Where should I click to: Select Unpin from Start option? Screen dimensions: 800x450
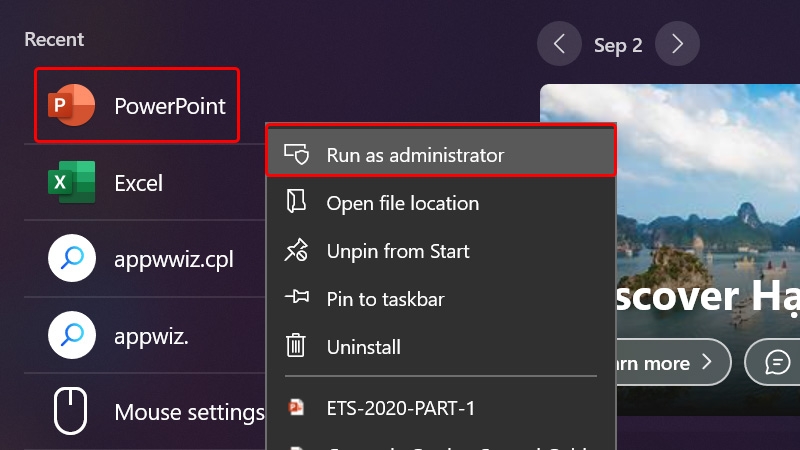point(441,251)
